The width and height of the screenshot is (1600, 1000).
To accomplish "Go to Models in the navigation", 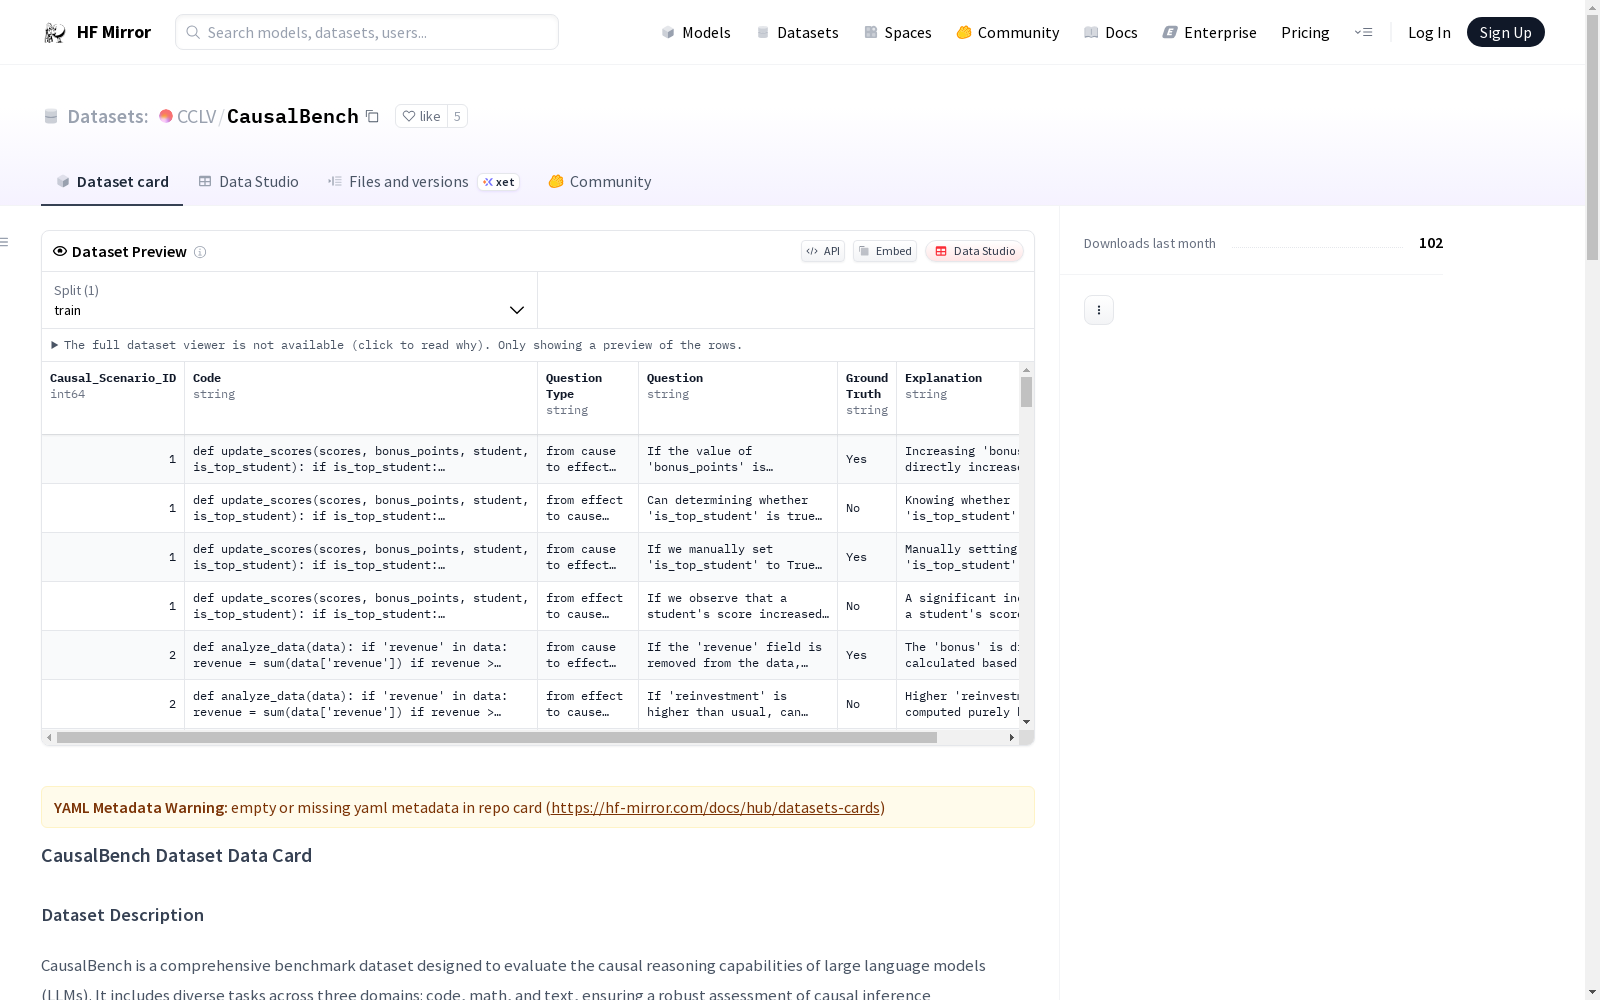I will (696, 32).
